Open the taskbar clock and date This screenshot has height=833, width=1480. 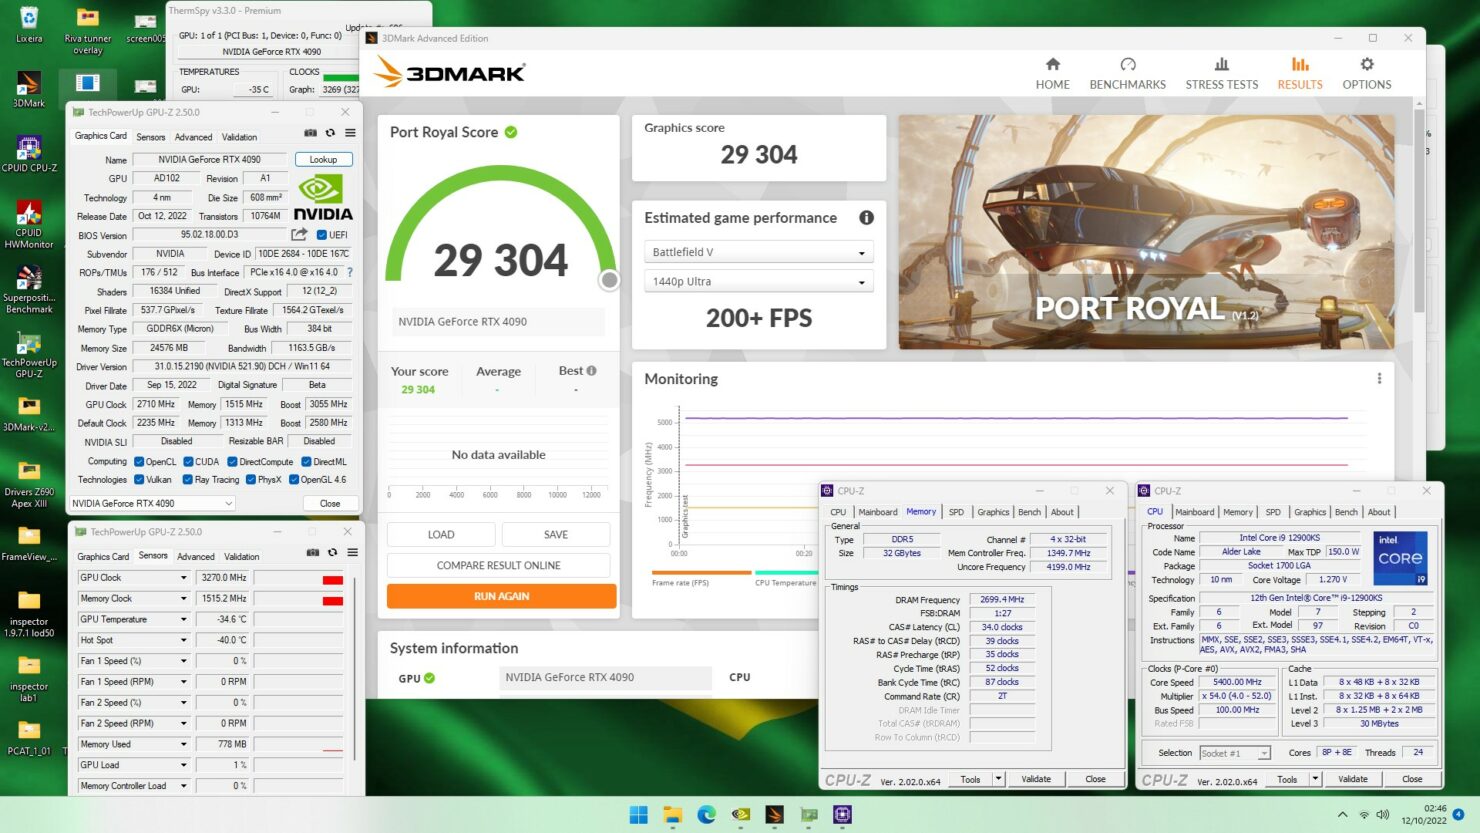[1423, 814]
